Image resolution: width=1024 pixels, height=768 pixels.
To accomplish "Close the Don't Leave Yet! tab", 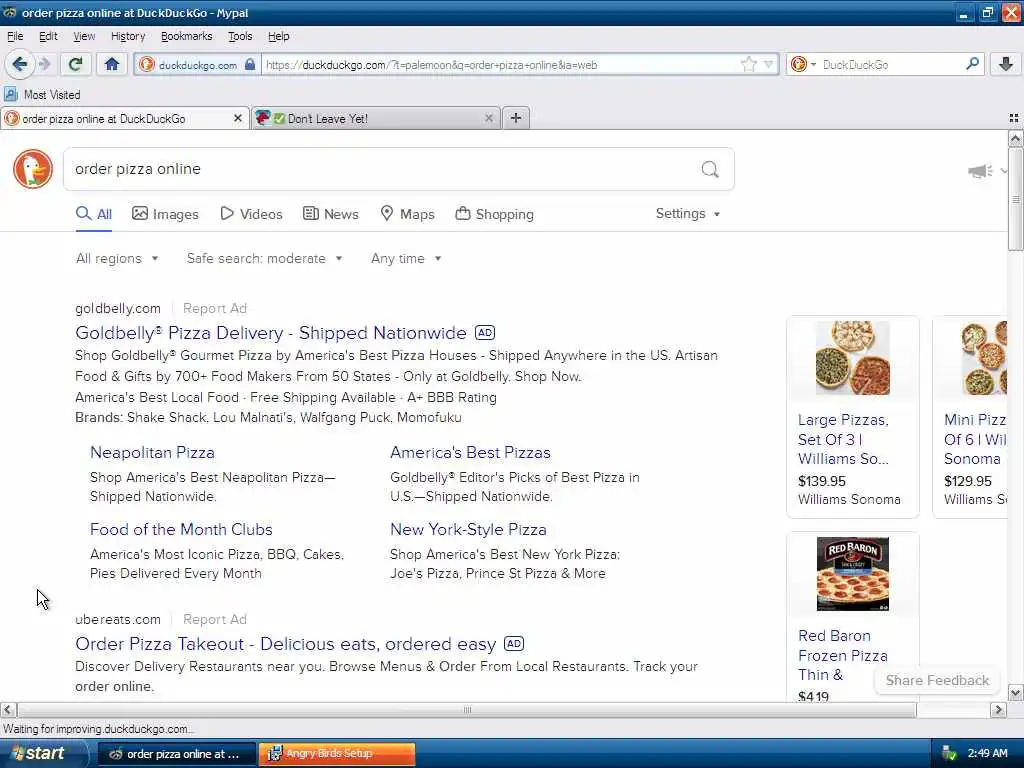I will [x=488, y=118].
